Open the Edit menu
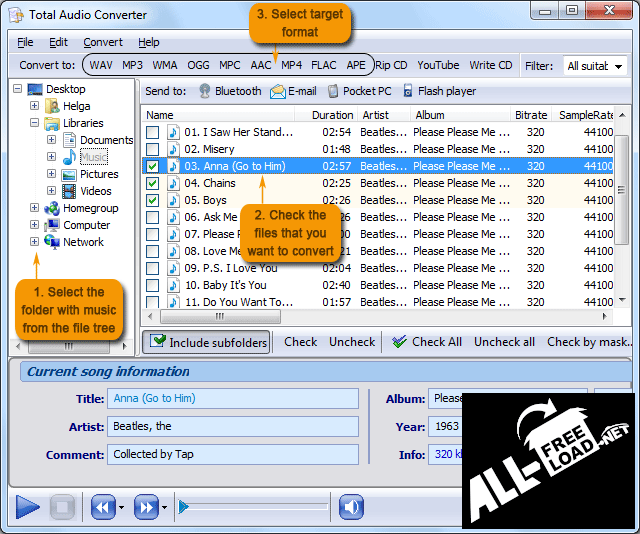Viewport: 640px width, 534px height. pyautogui.click(x=59, y=42)
